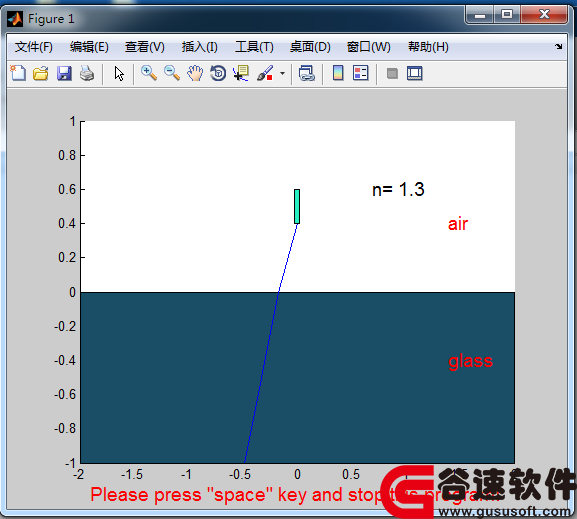Select the Edit Plot arrow tool
Viewport: 577px width, 519px height.
pos(119,73)
